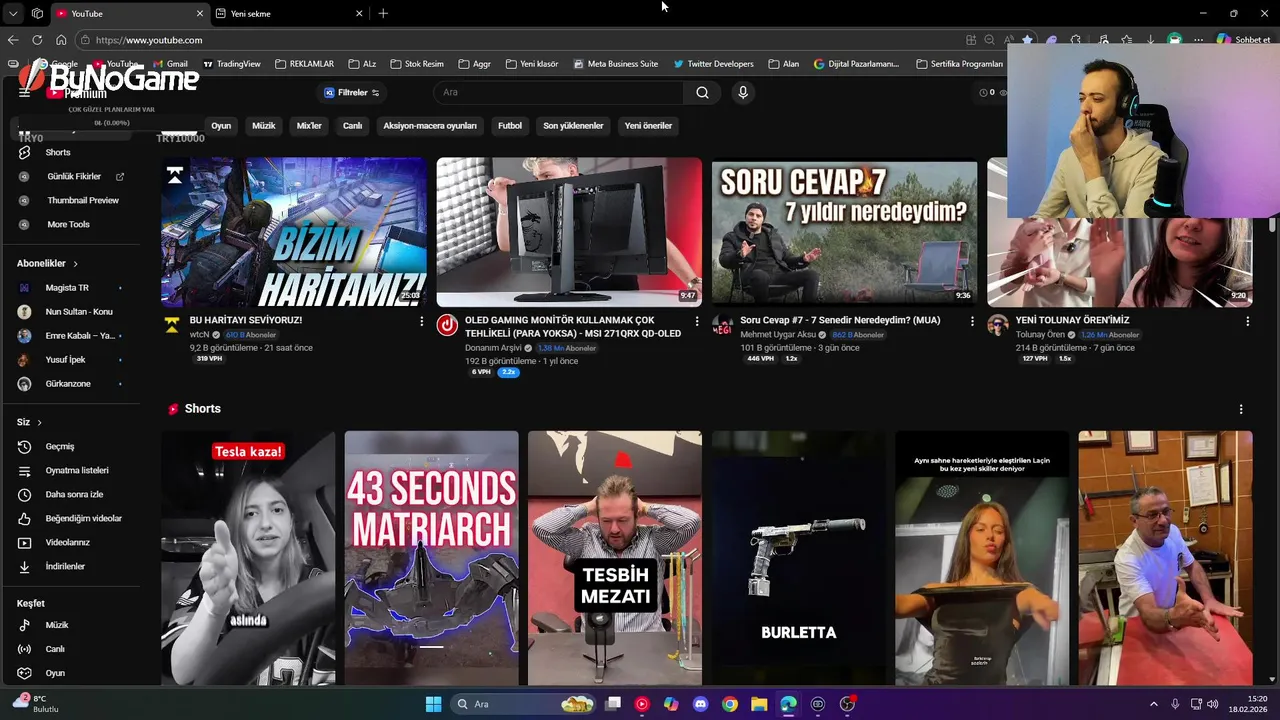Open Donanım Arşivi channel avatar
Image resolution: width=1280 pixels, height=720 pixels.
click(x=447, y=325)
